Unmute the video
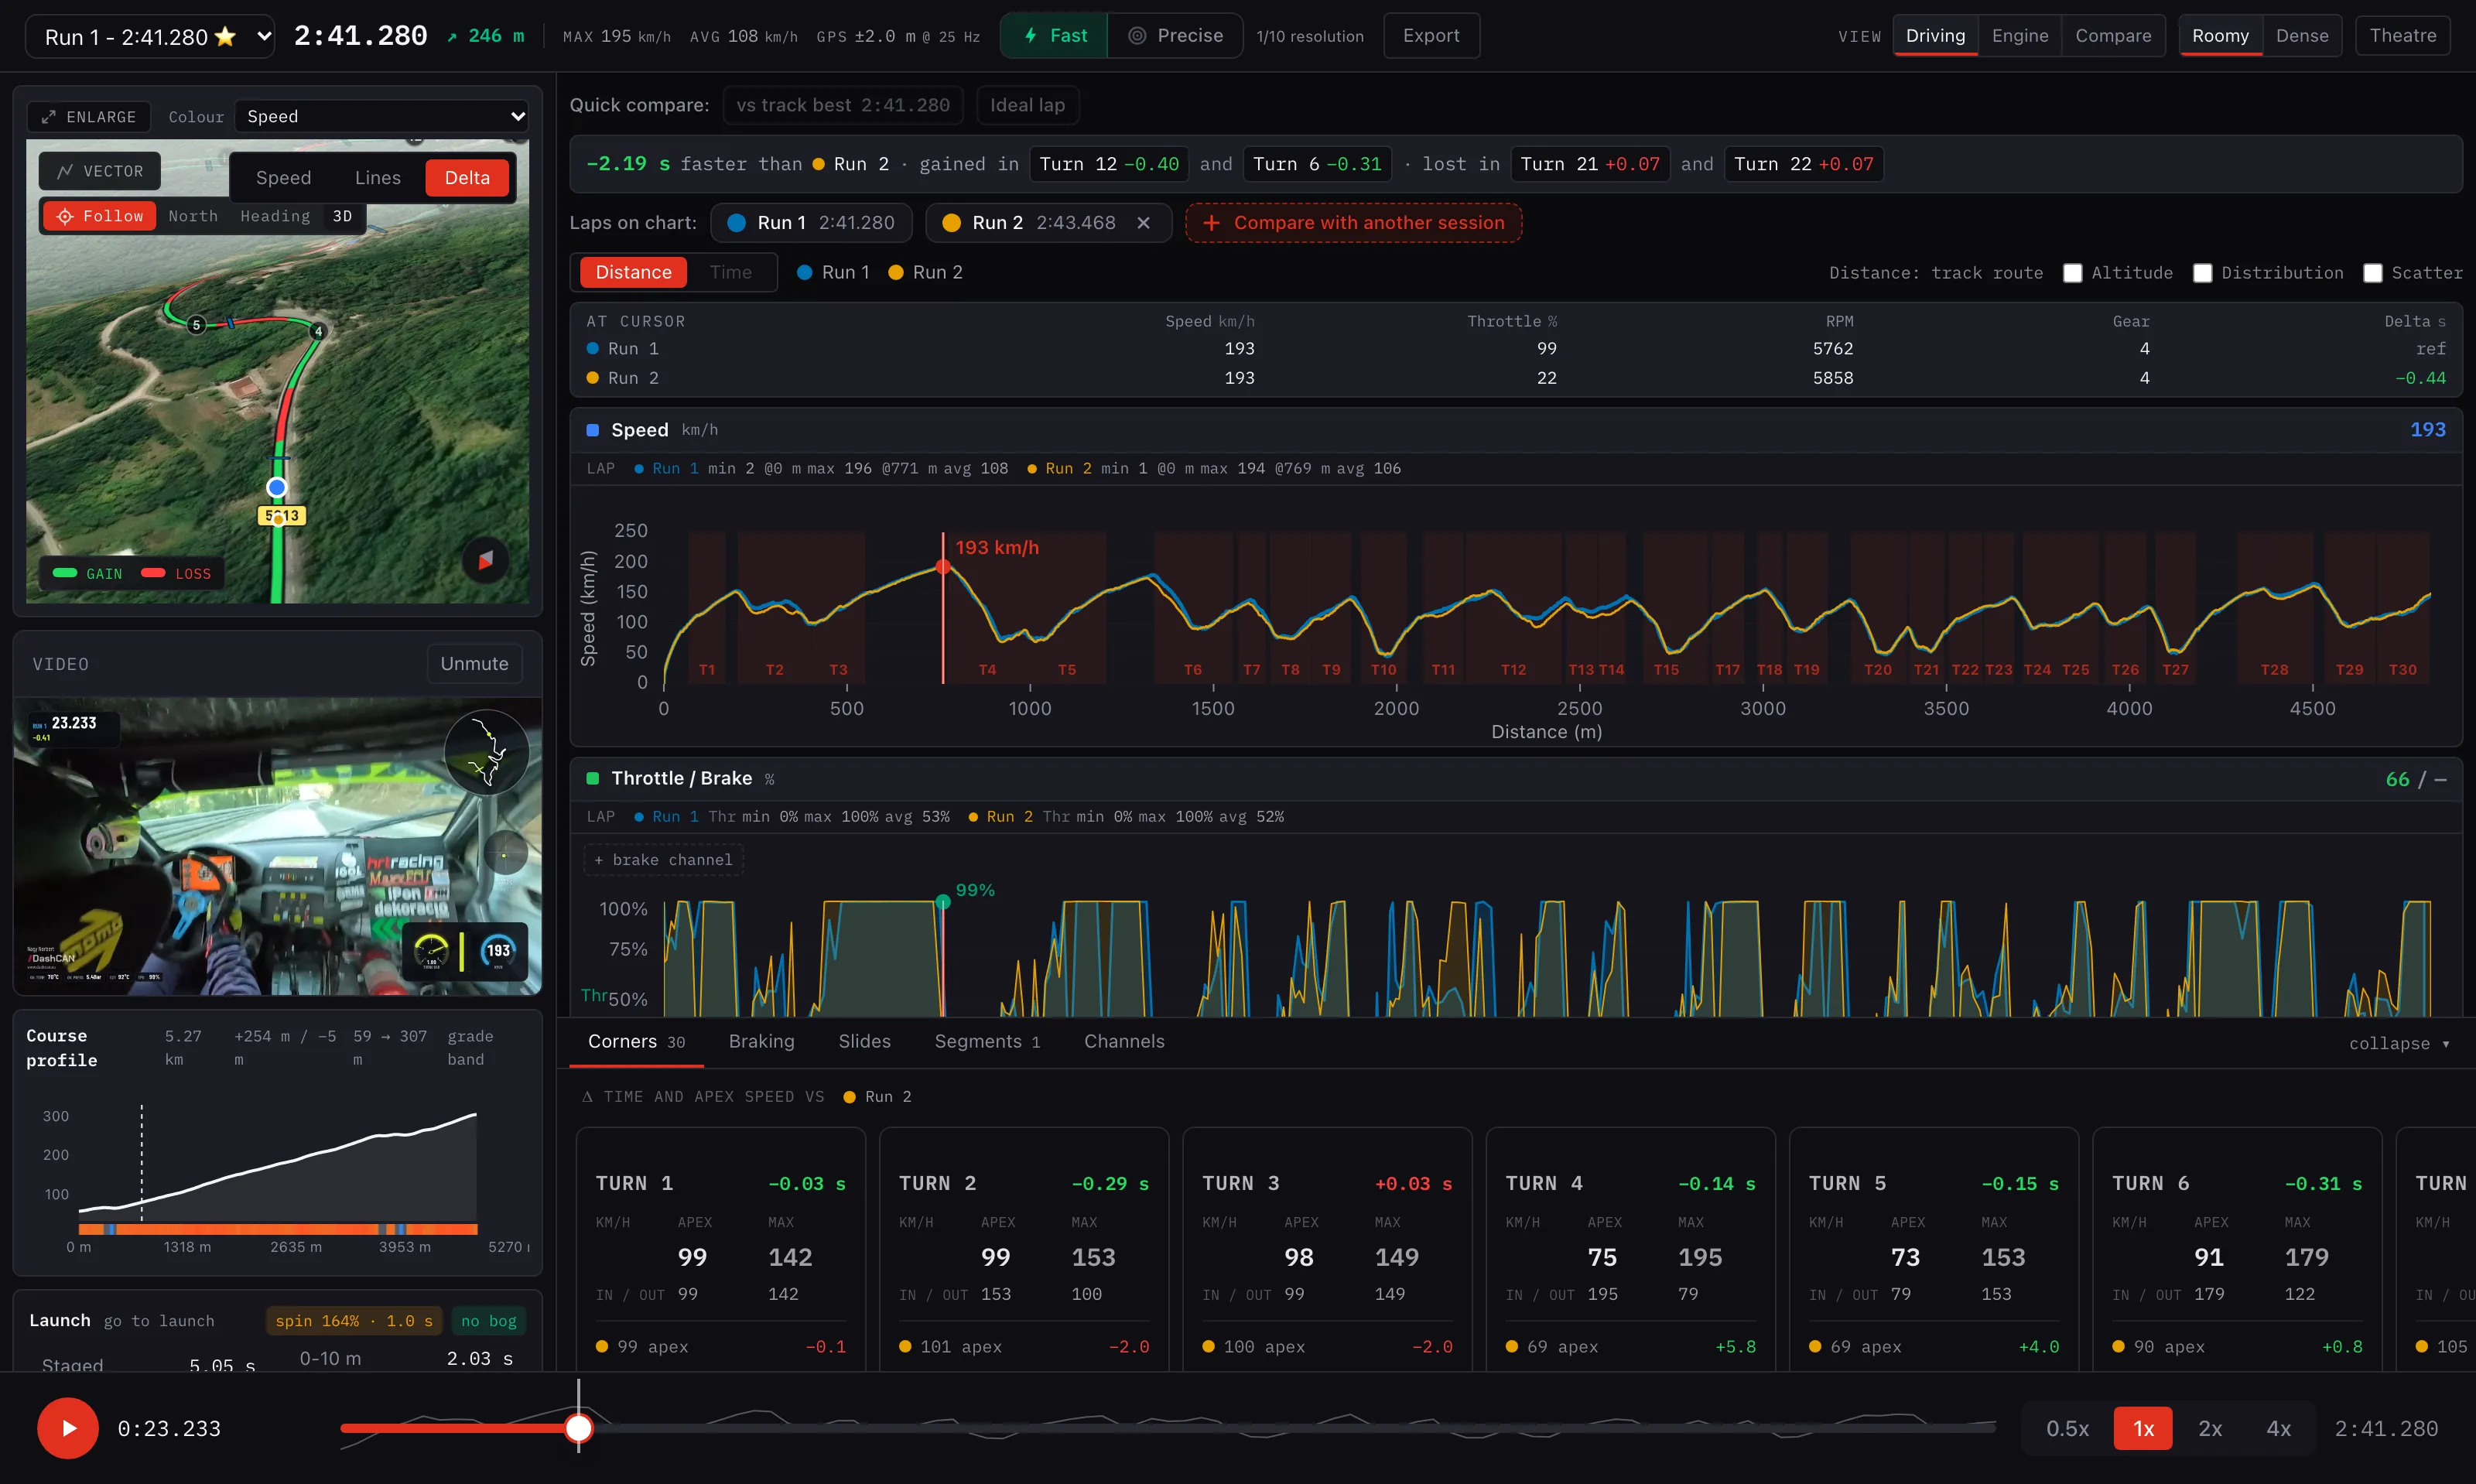 (474, 664)
